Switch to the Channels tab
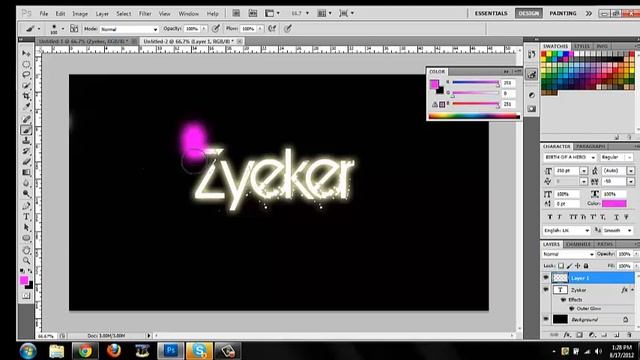 tap(578, 244)
